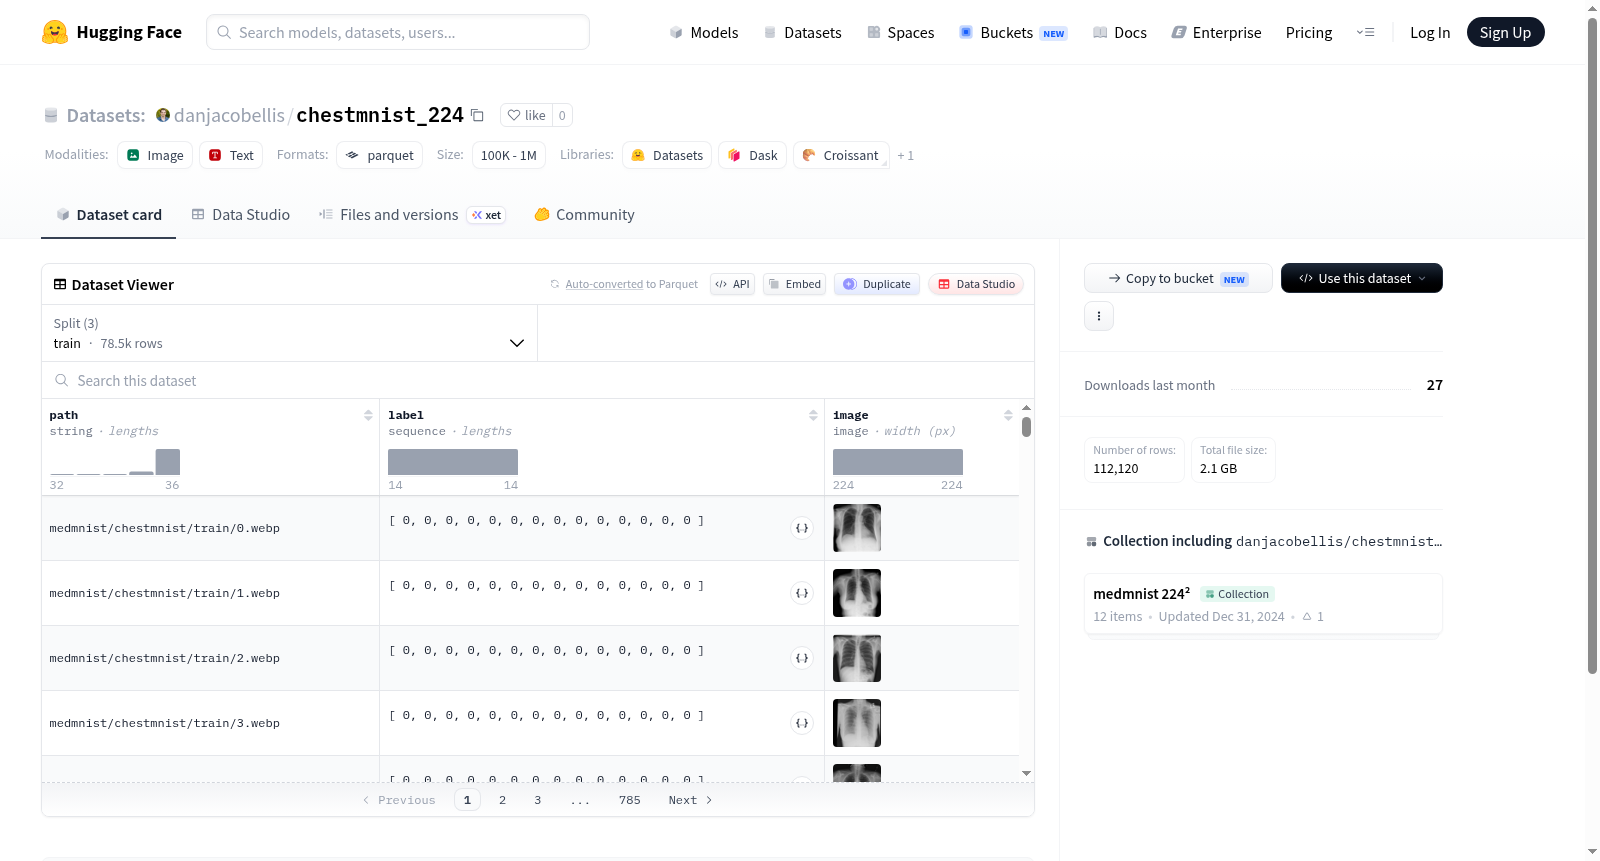Viewport: 1600px width, 861px height.
Task: Expand the Split train selector
Action: click(289, 333)
